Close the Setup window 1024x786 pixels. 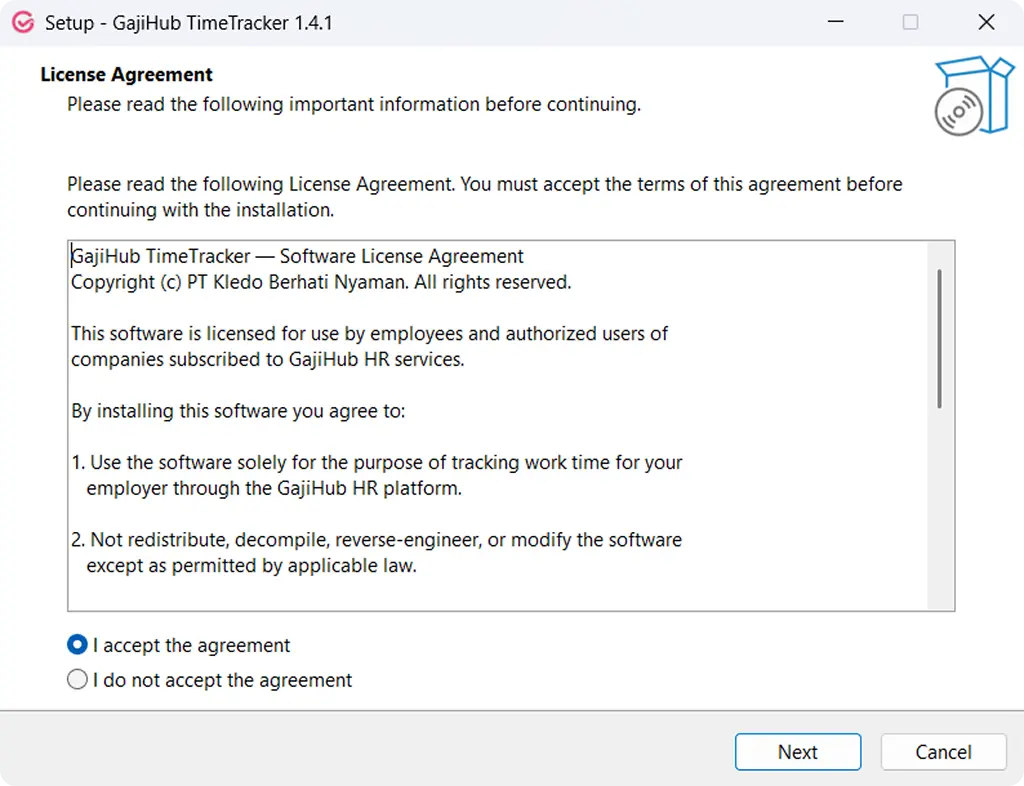986,22
